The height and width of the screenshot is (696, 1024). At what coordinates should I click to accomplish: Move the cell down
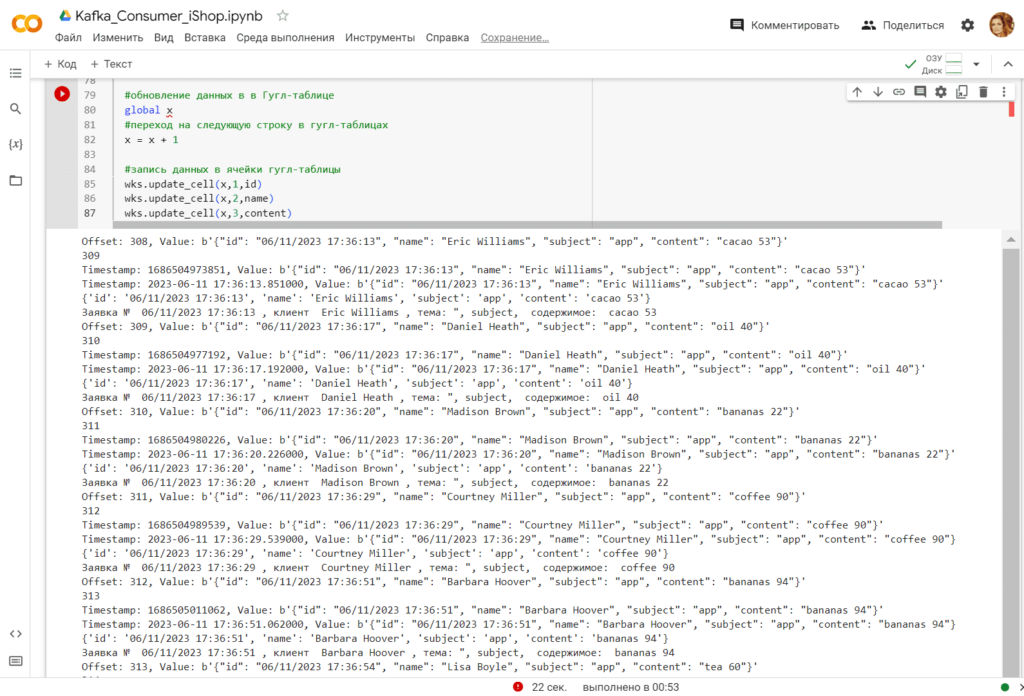(880, 91)
